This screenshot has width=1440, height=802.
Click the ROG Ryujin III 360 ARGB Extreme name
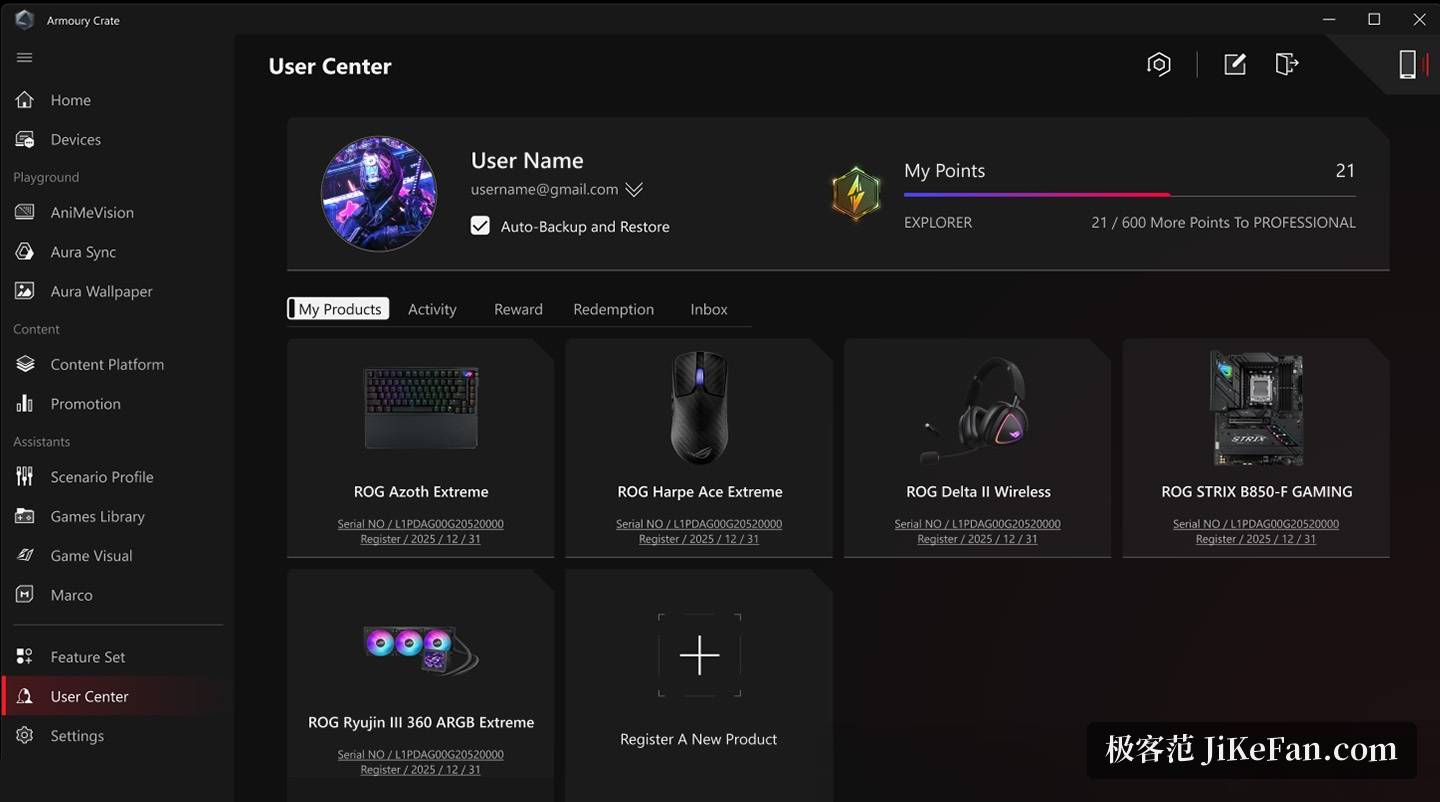tap(421, 722)
